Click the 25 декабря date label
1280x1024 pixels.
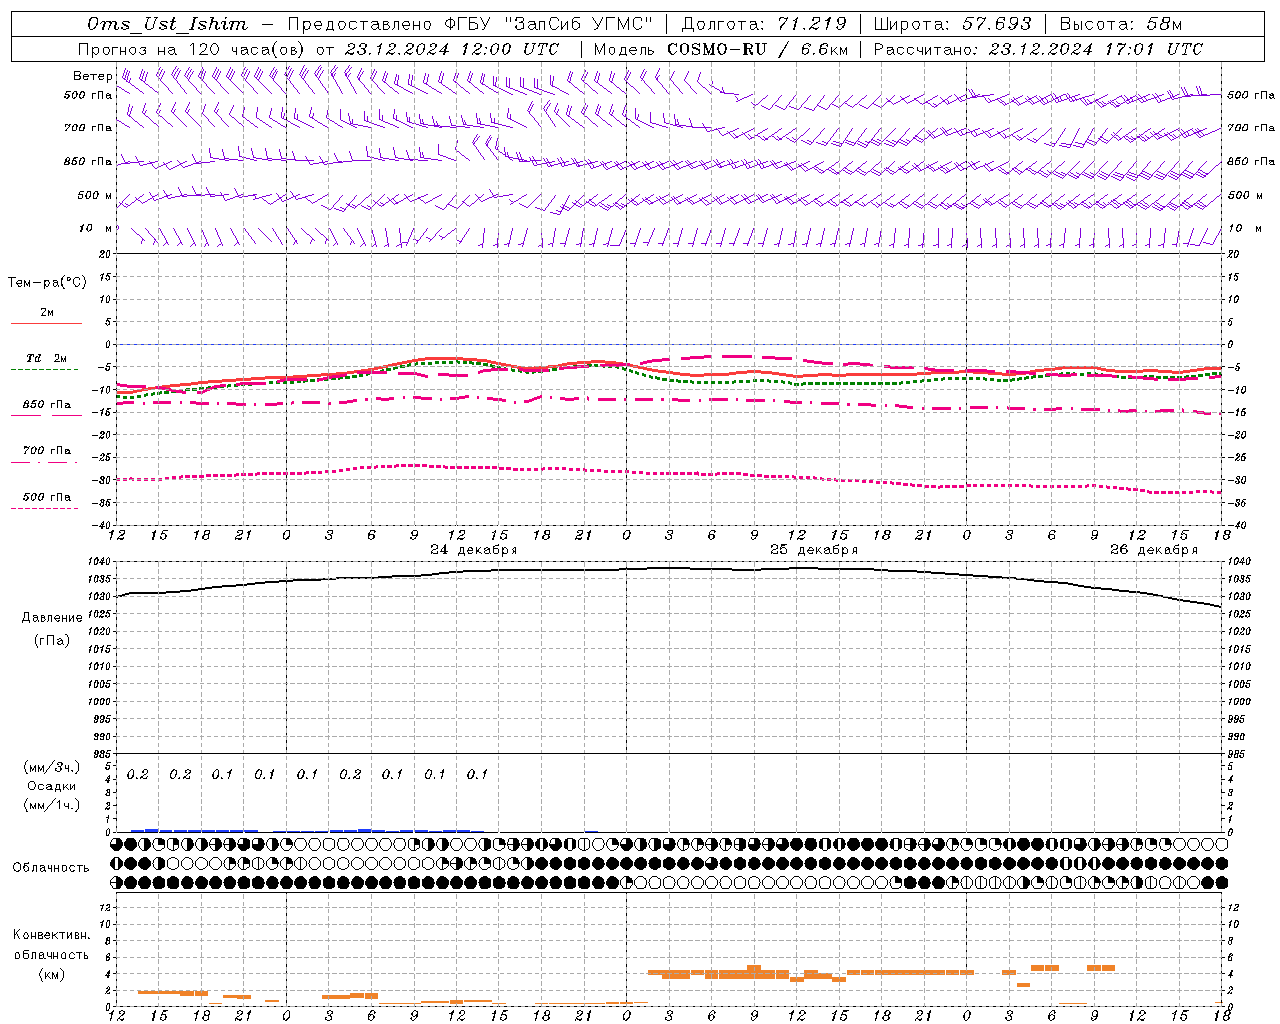tap(814, 550)
